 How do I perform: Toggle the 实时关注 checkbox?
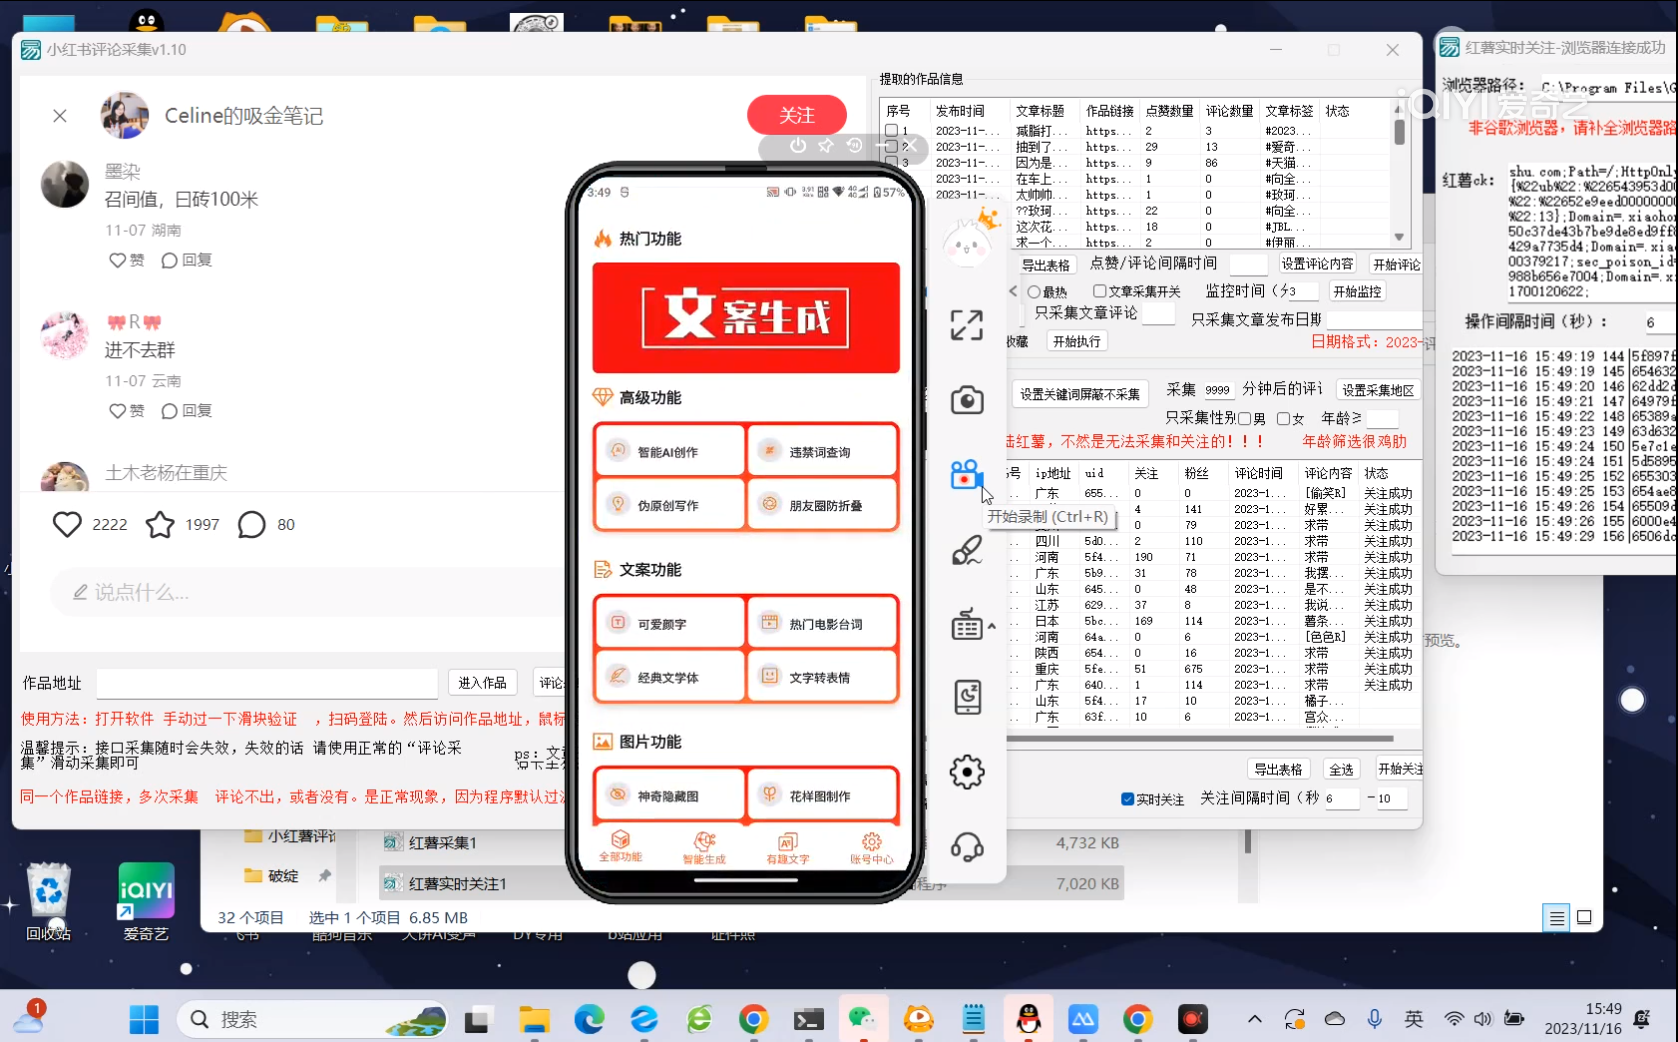click(x=1128, y=800)
